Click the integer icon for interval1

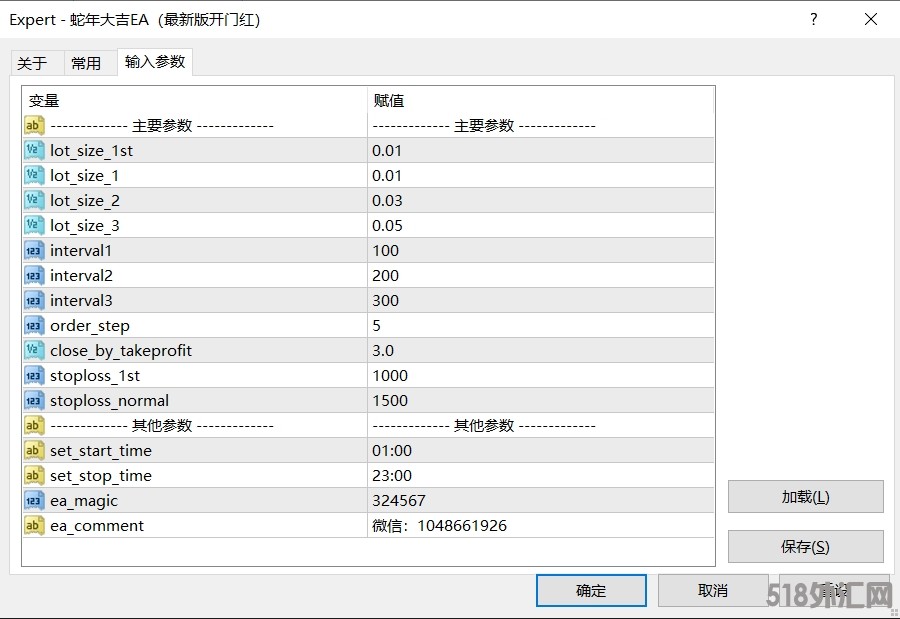(x=34, y=250)
